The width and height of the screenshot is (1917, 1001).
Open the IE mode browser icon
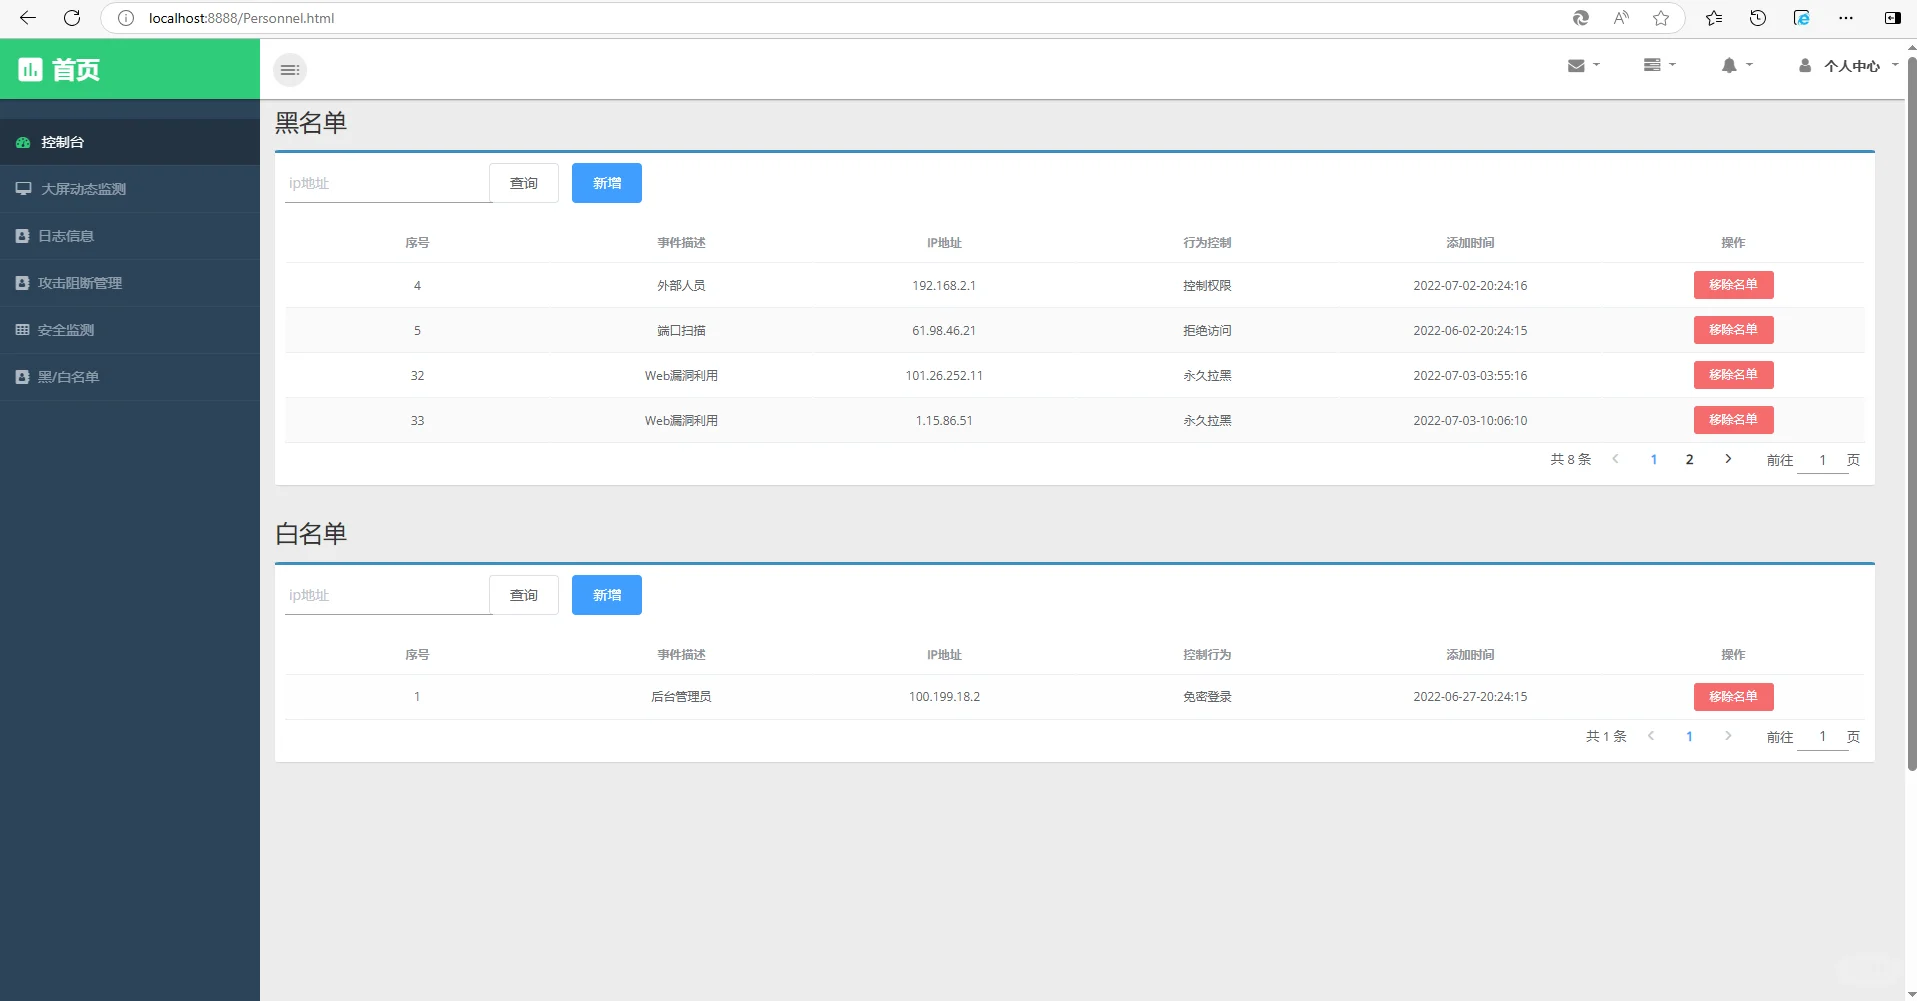click(1802, 18)
